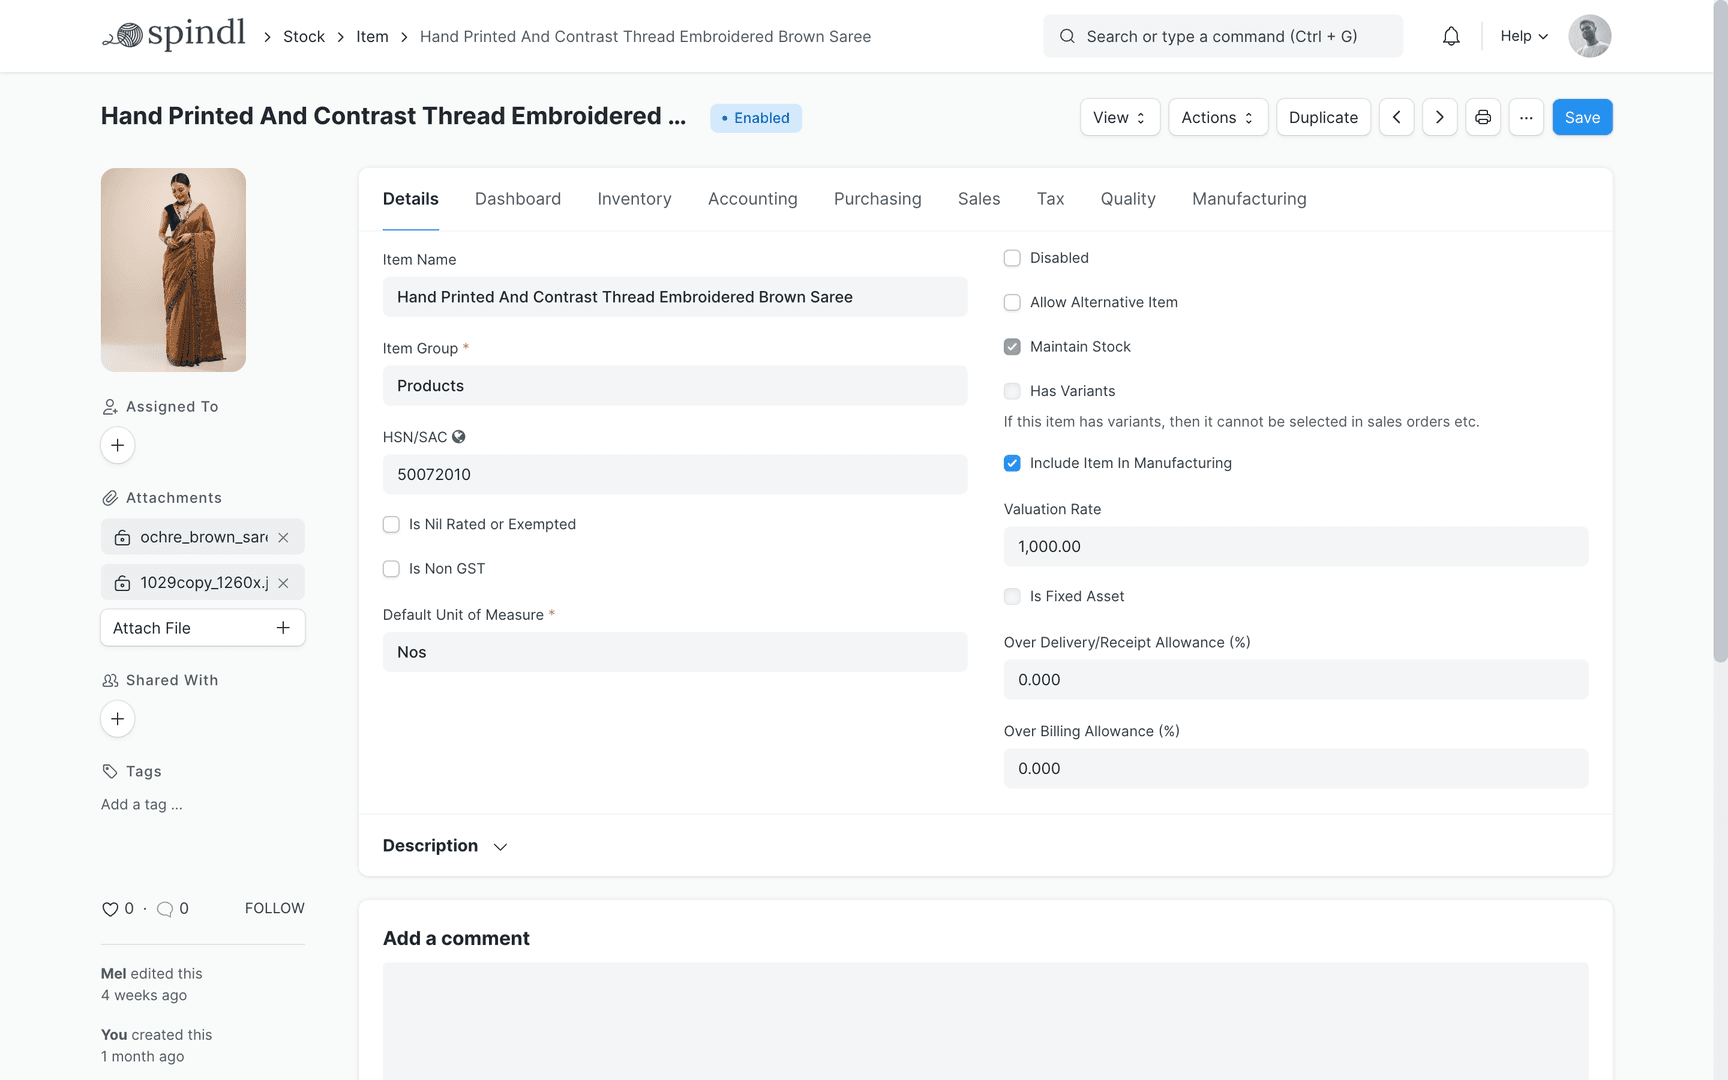Open the three-dot more options menu

coord(1526,117)
